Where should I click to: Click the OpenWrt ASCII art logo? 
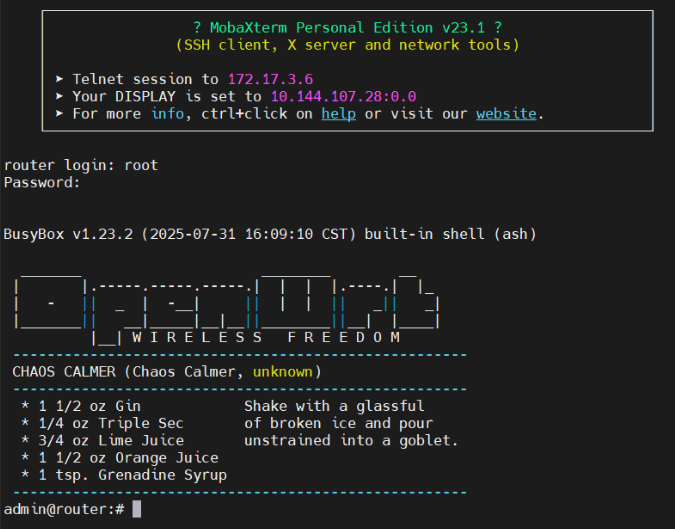coord(227,308)
